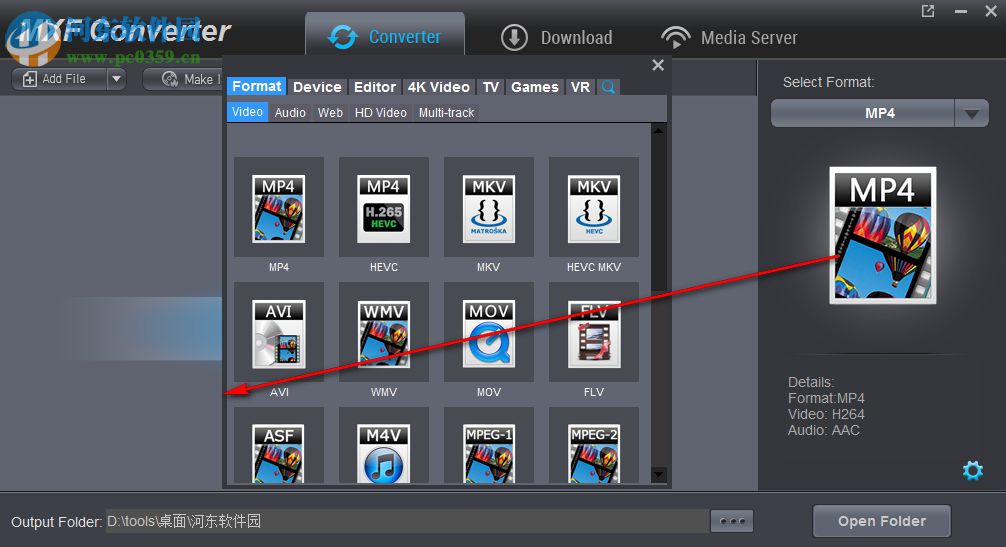Click the large MP4 preview thumbnail

883,235
